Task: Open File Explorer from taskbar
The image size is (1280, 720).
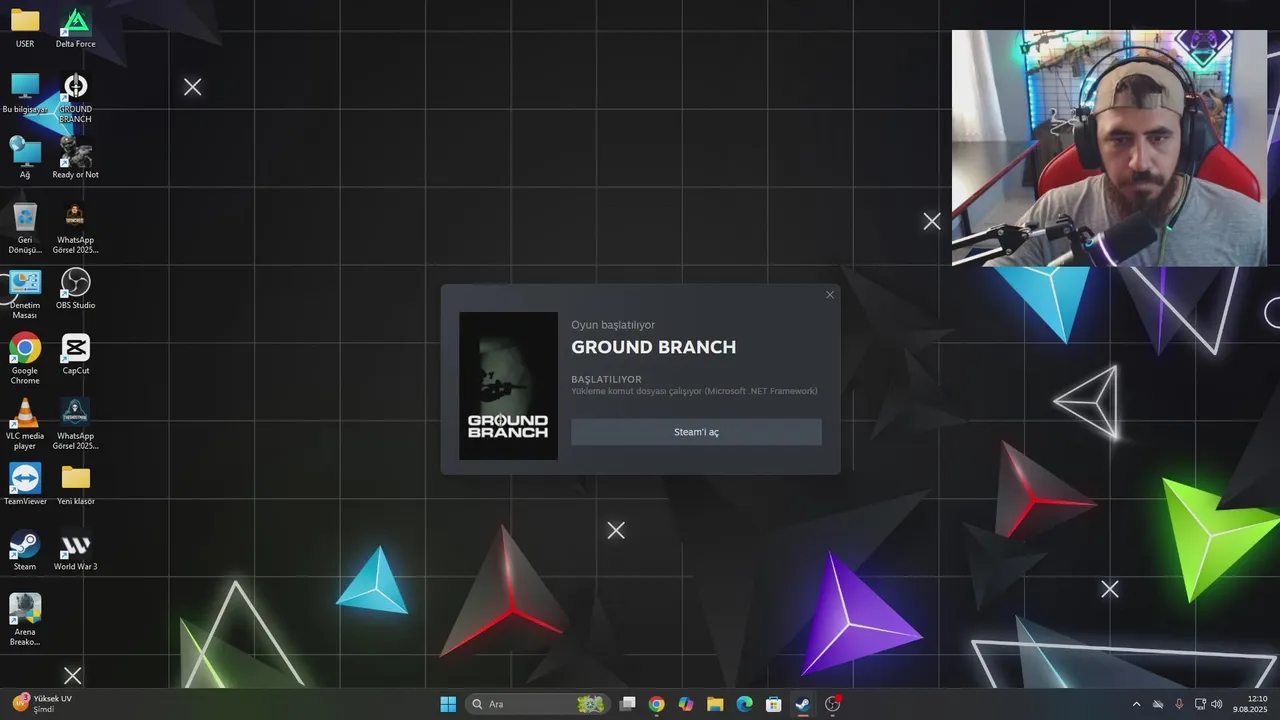Action: (715, 704)
